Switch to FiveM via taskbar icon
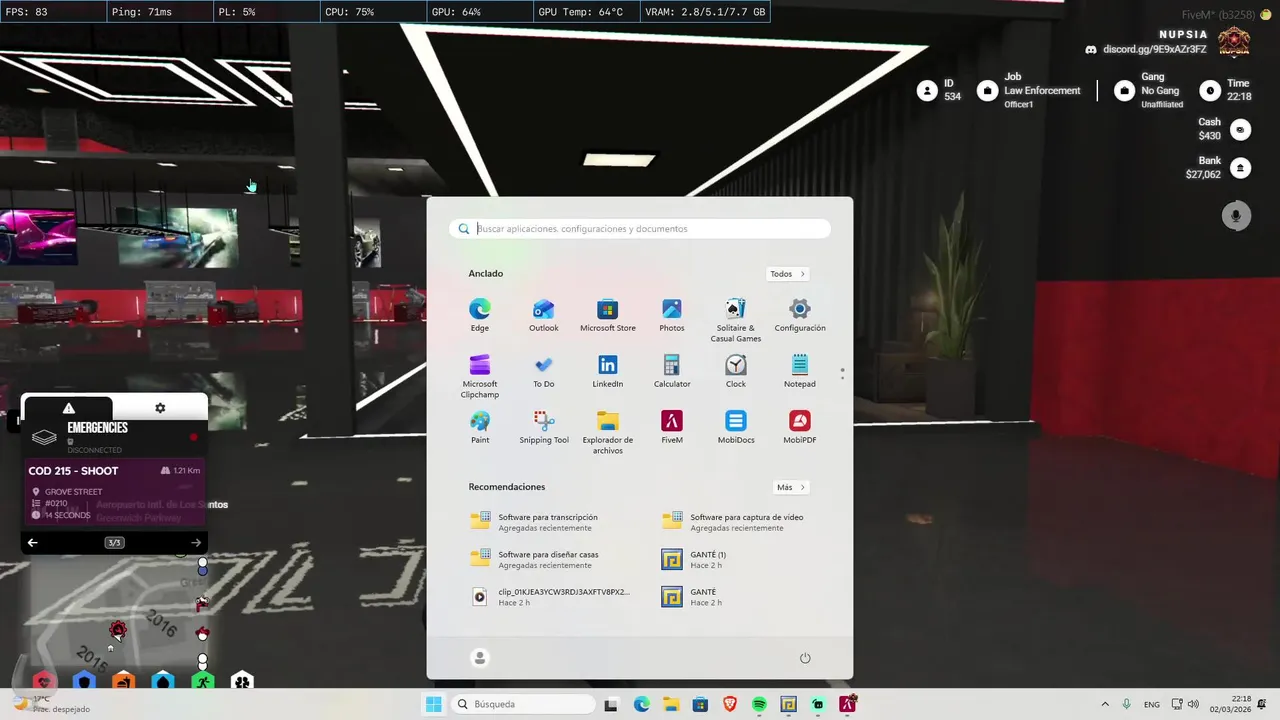Screen dimensions: 1280x720 [848, 705]
